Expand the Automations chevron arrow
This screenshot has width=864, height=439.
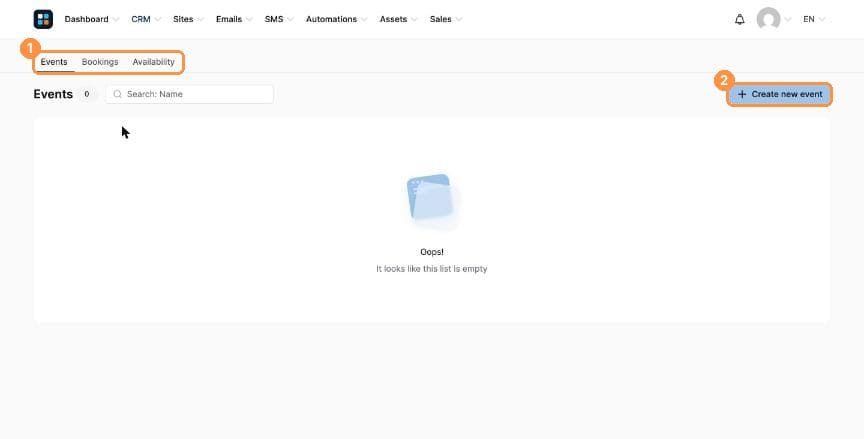[x=364, y=20]
